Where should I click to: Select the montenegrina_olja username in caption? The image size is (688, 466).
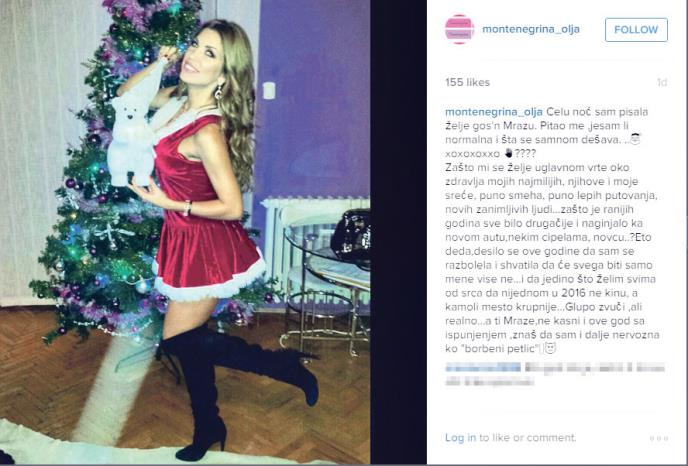coord(494,112)
